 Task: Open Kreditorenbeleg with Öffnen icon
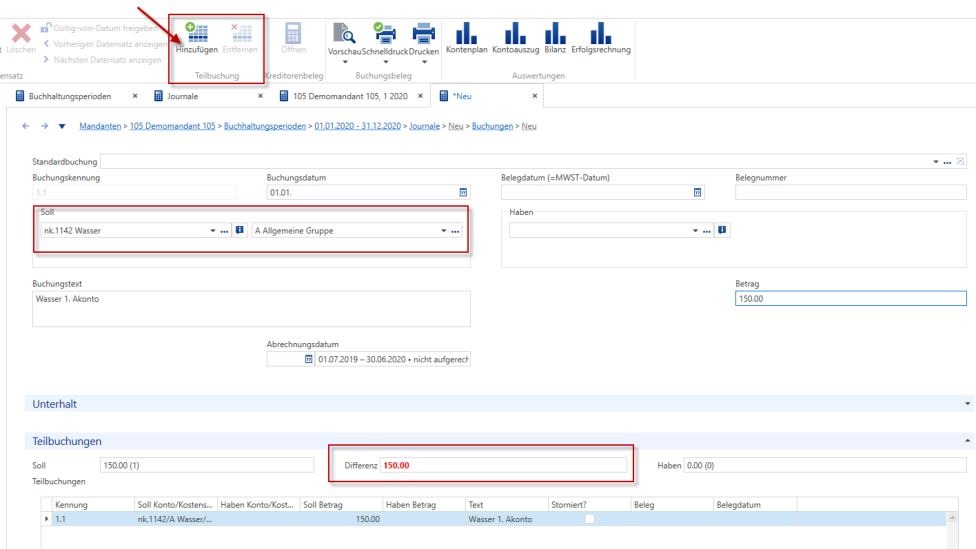pyautogui.click(x=293, y=33)
